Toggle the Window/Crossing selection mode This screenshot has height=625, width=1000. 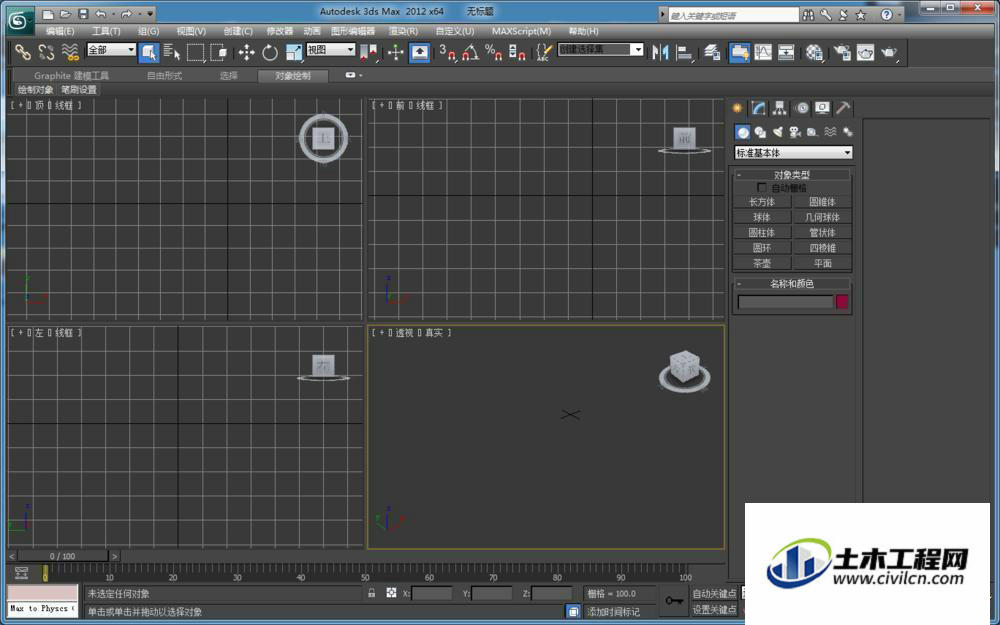(x=219, y=52)
